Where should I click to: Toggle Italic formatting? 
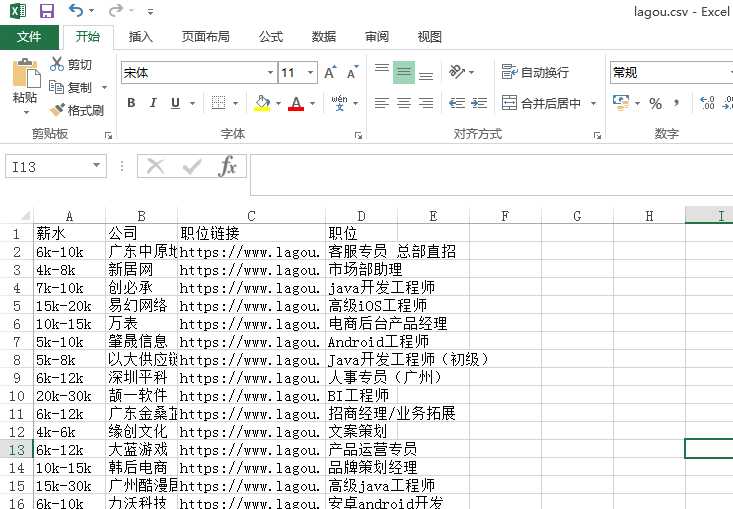(x=153, y=103)
